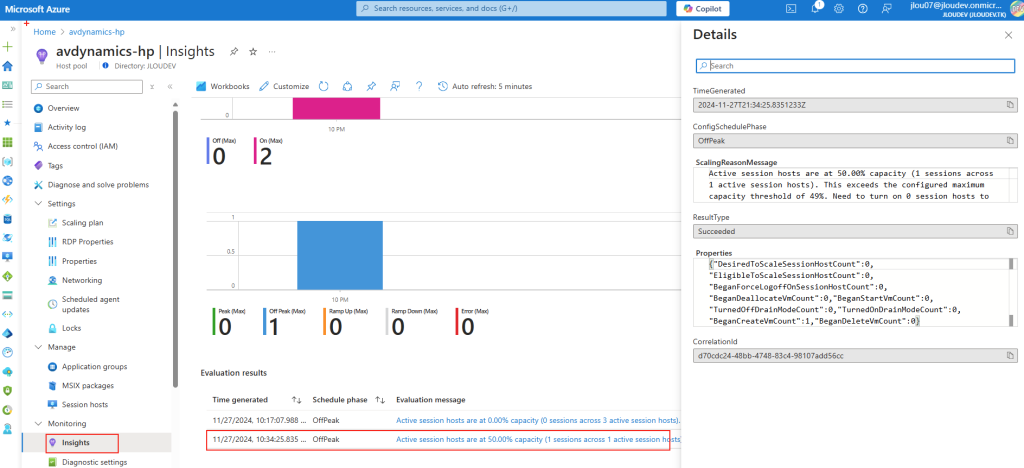
Task: Go to portal Home icon in left rail
Action: 8,66
